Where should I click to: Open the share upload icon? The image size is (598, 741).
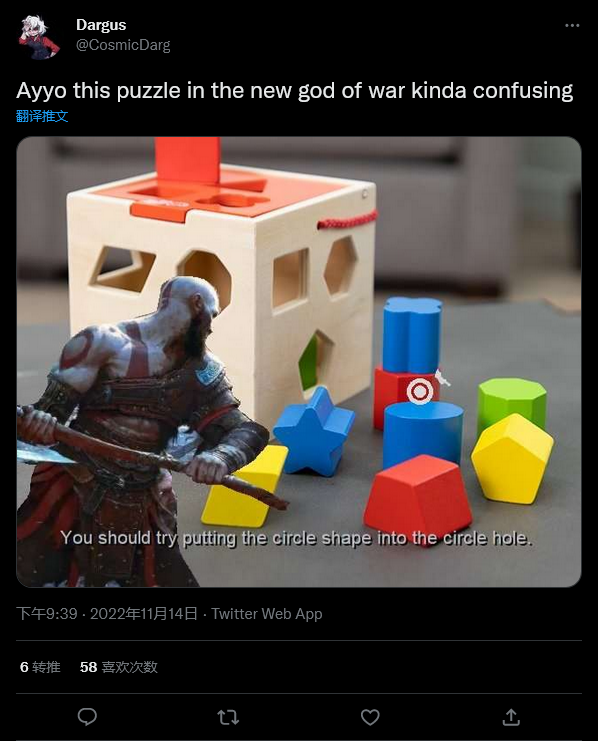click(x=511, y=717)
